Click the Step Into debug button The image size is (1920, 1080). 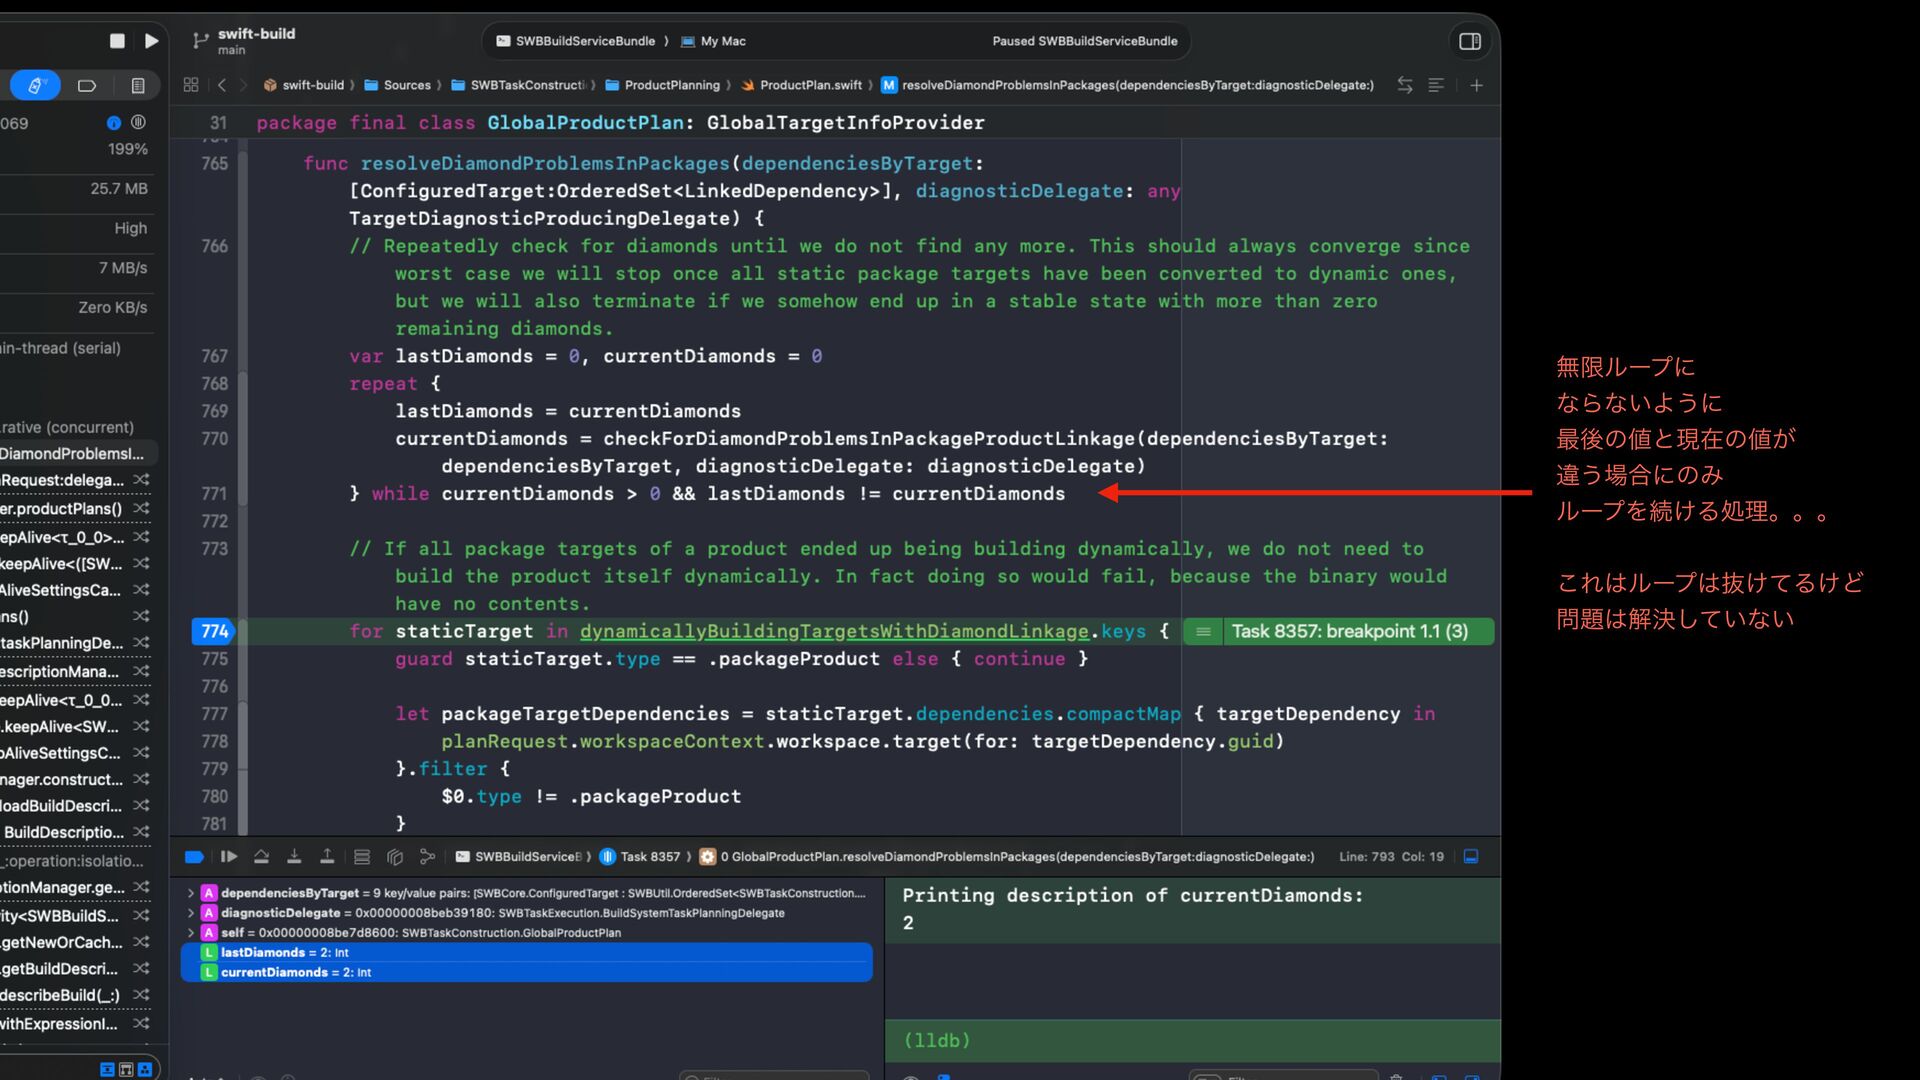pyautogui.click(x=294, y=857)
